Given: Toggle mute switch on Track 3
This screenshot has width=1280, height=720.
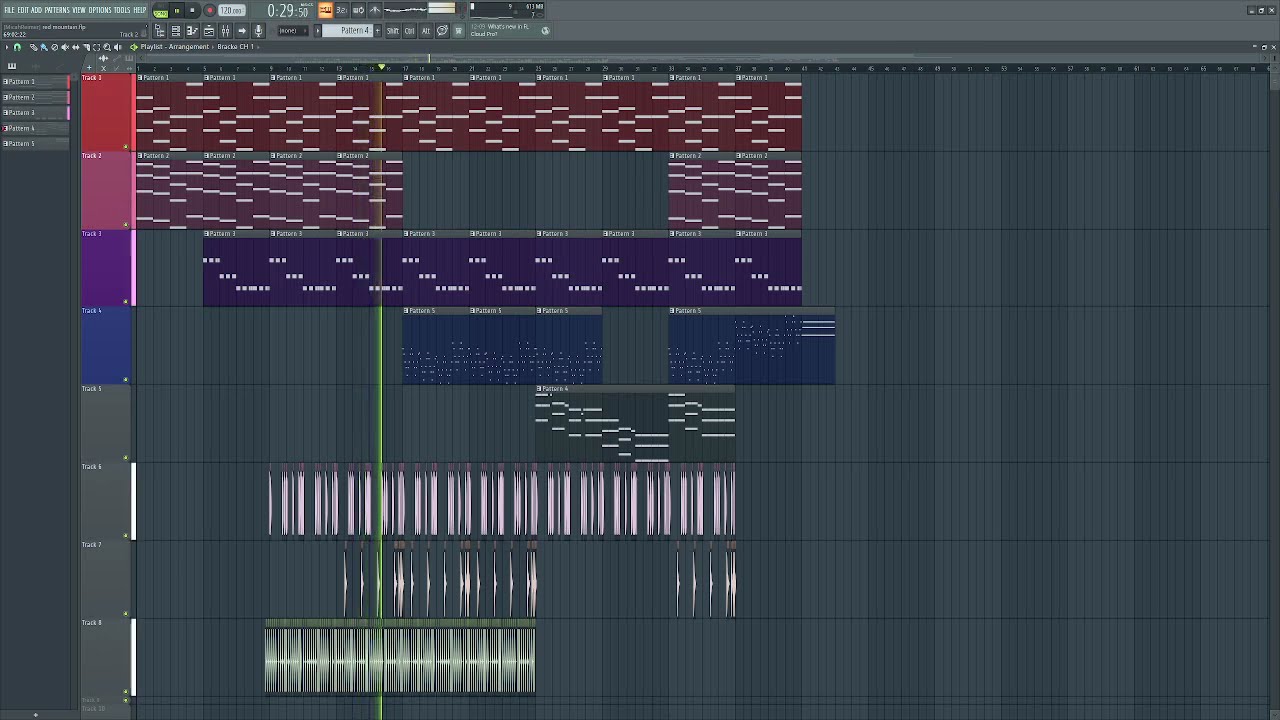Looking at the screenshot, I should click(x=126, y=302).
